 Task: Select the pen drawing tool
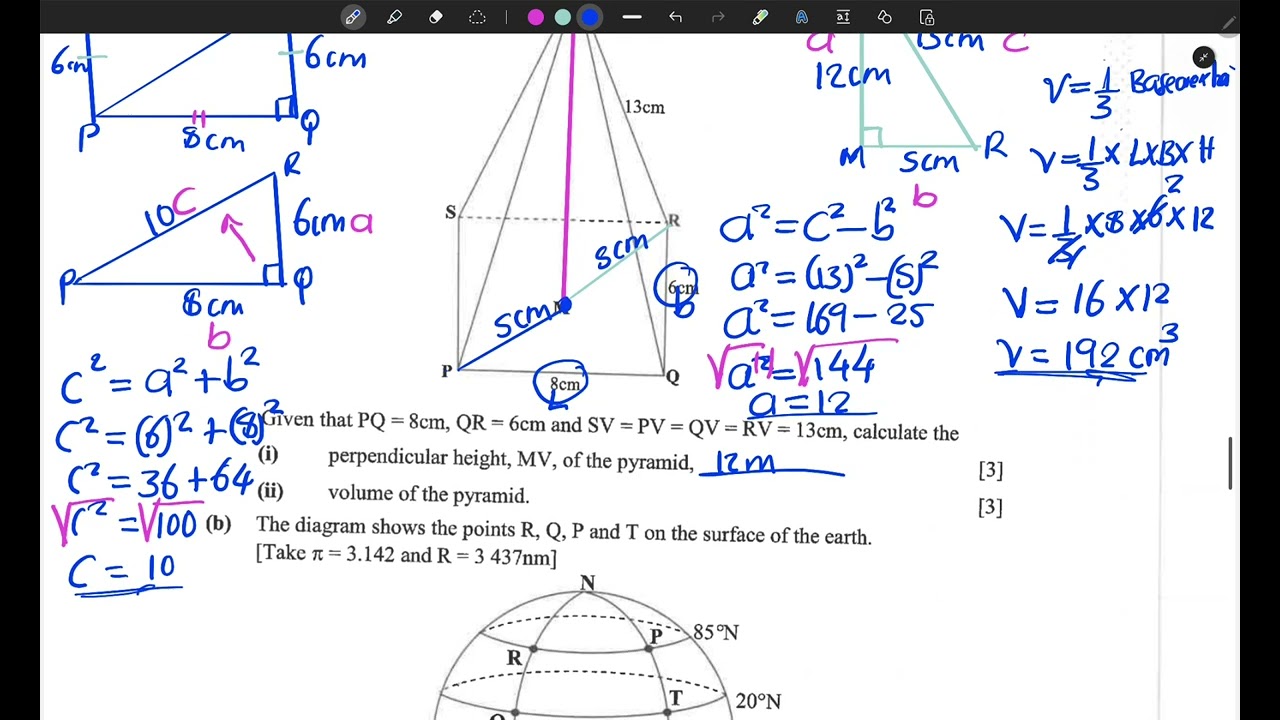[x=353, y=17]
